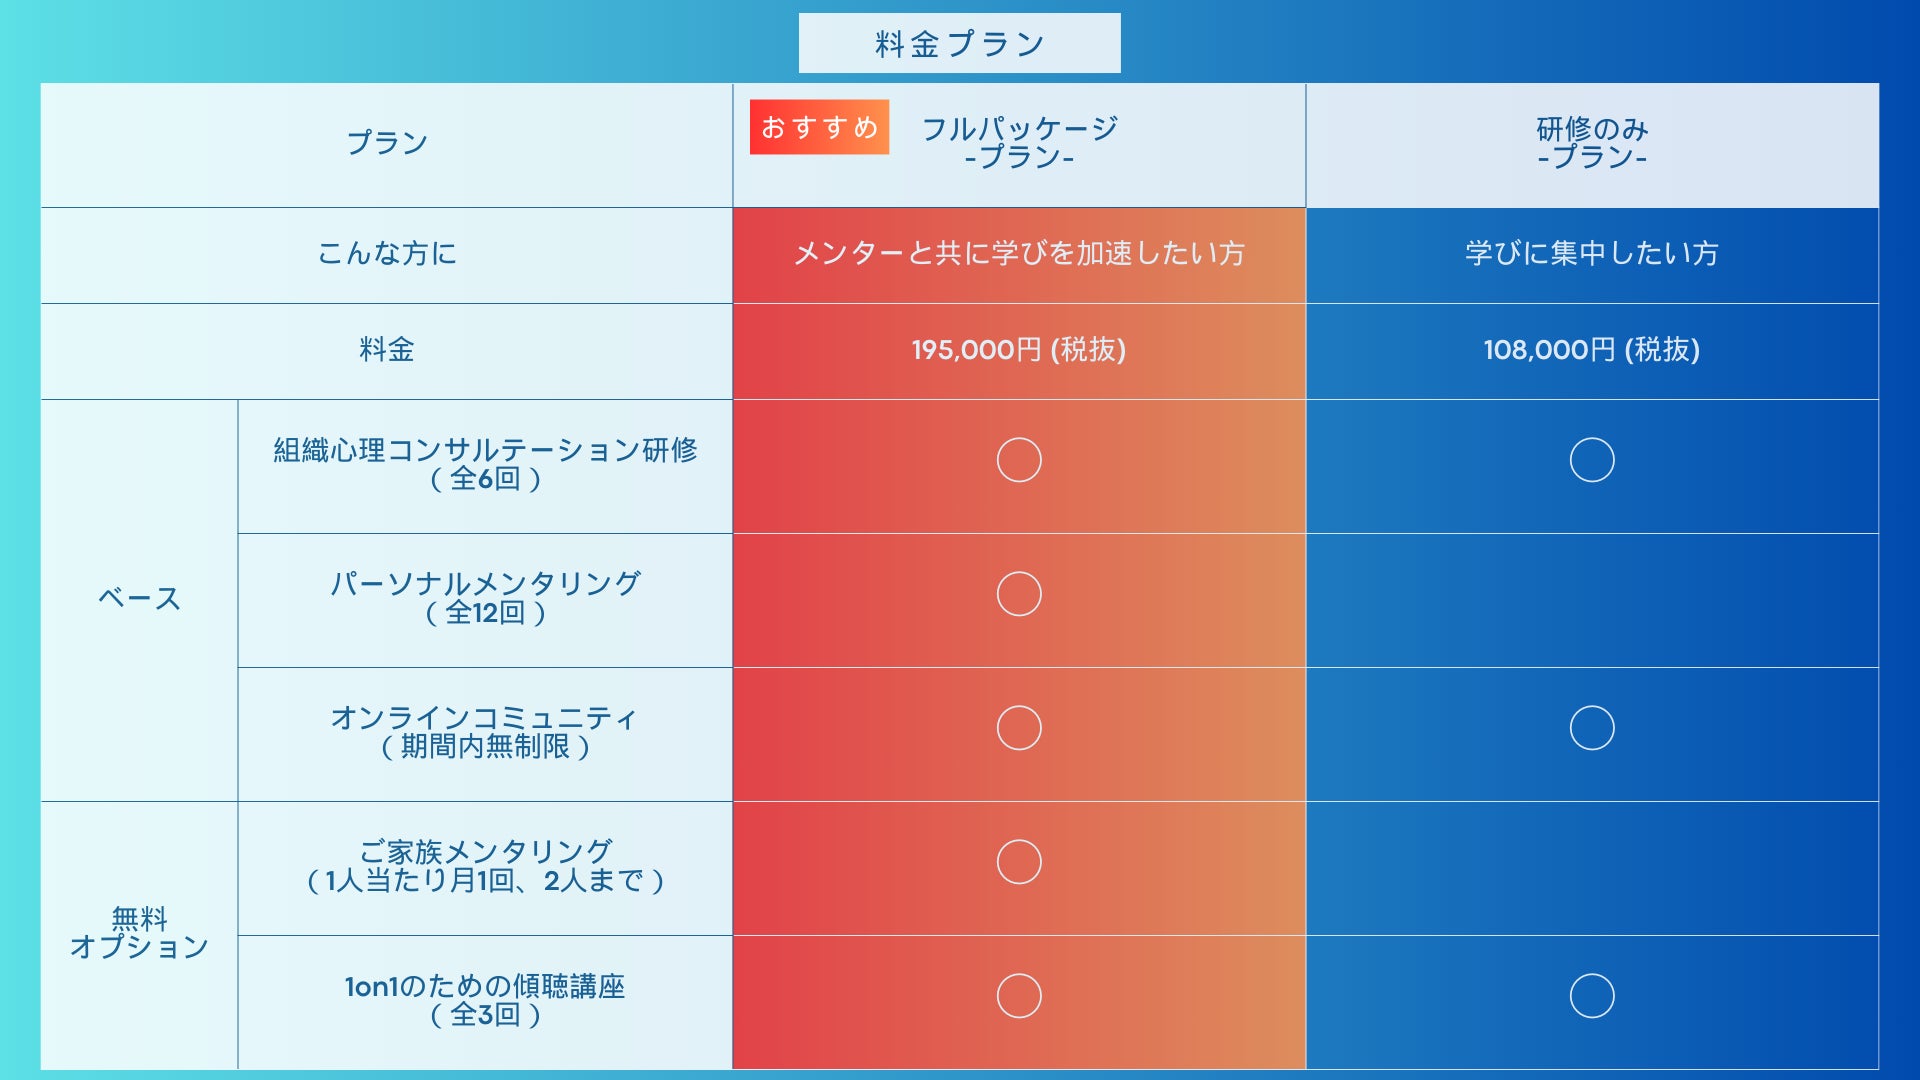The width and height of the screenshot is (1920, 1080).
Task: Select the フルパッケージ plan header
Action: click(x=1019, y=142)
